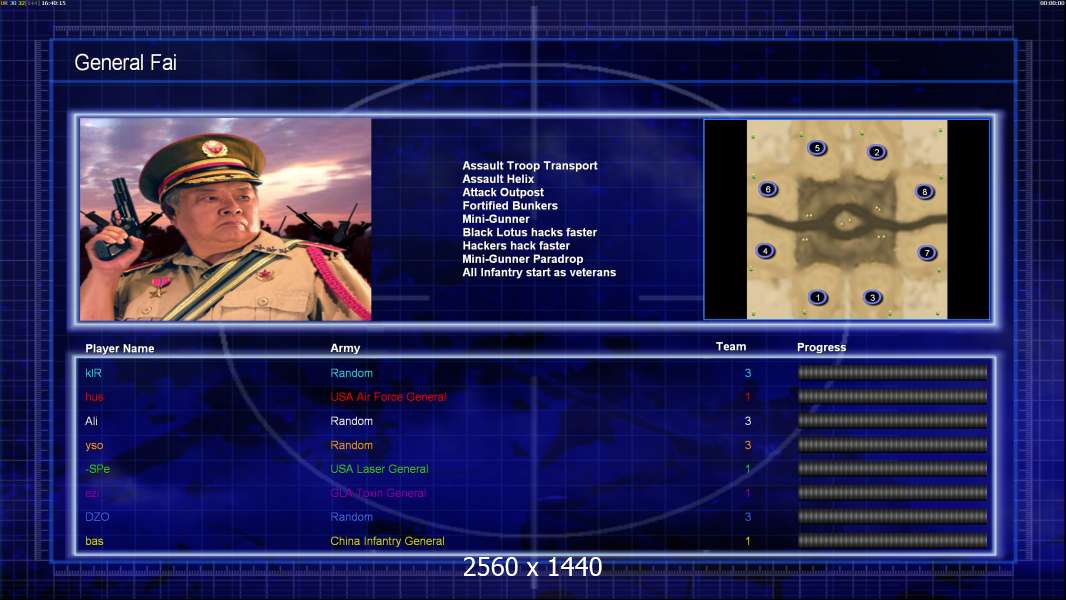Select start position marker 3 on the map
1066x600 pixels.
872,297
